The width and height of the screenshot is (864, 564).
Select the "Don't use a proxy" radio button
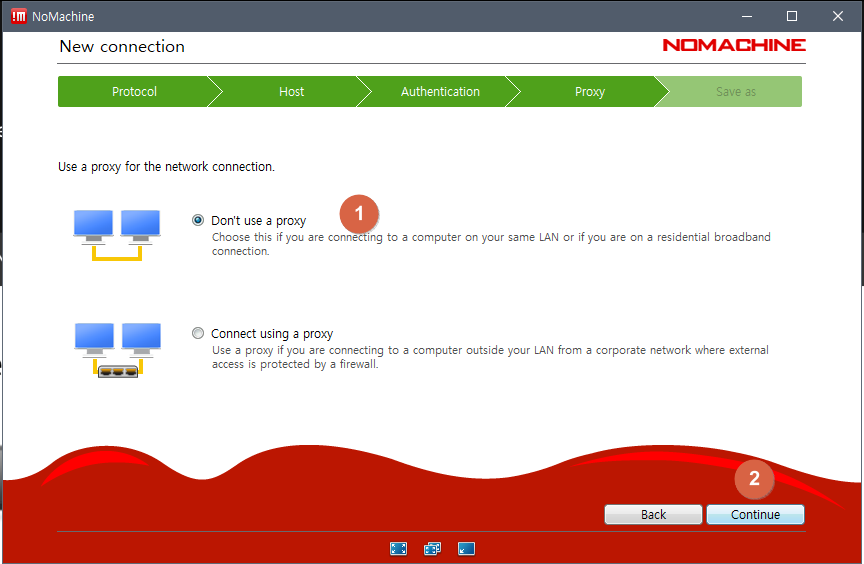198,220
